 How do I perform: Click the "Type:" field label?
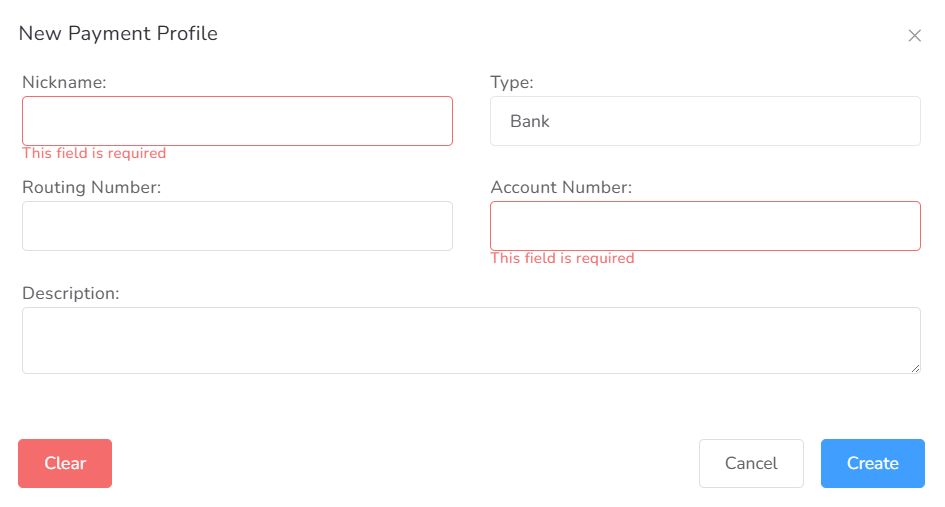point(512,82)
